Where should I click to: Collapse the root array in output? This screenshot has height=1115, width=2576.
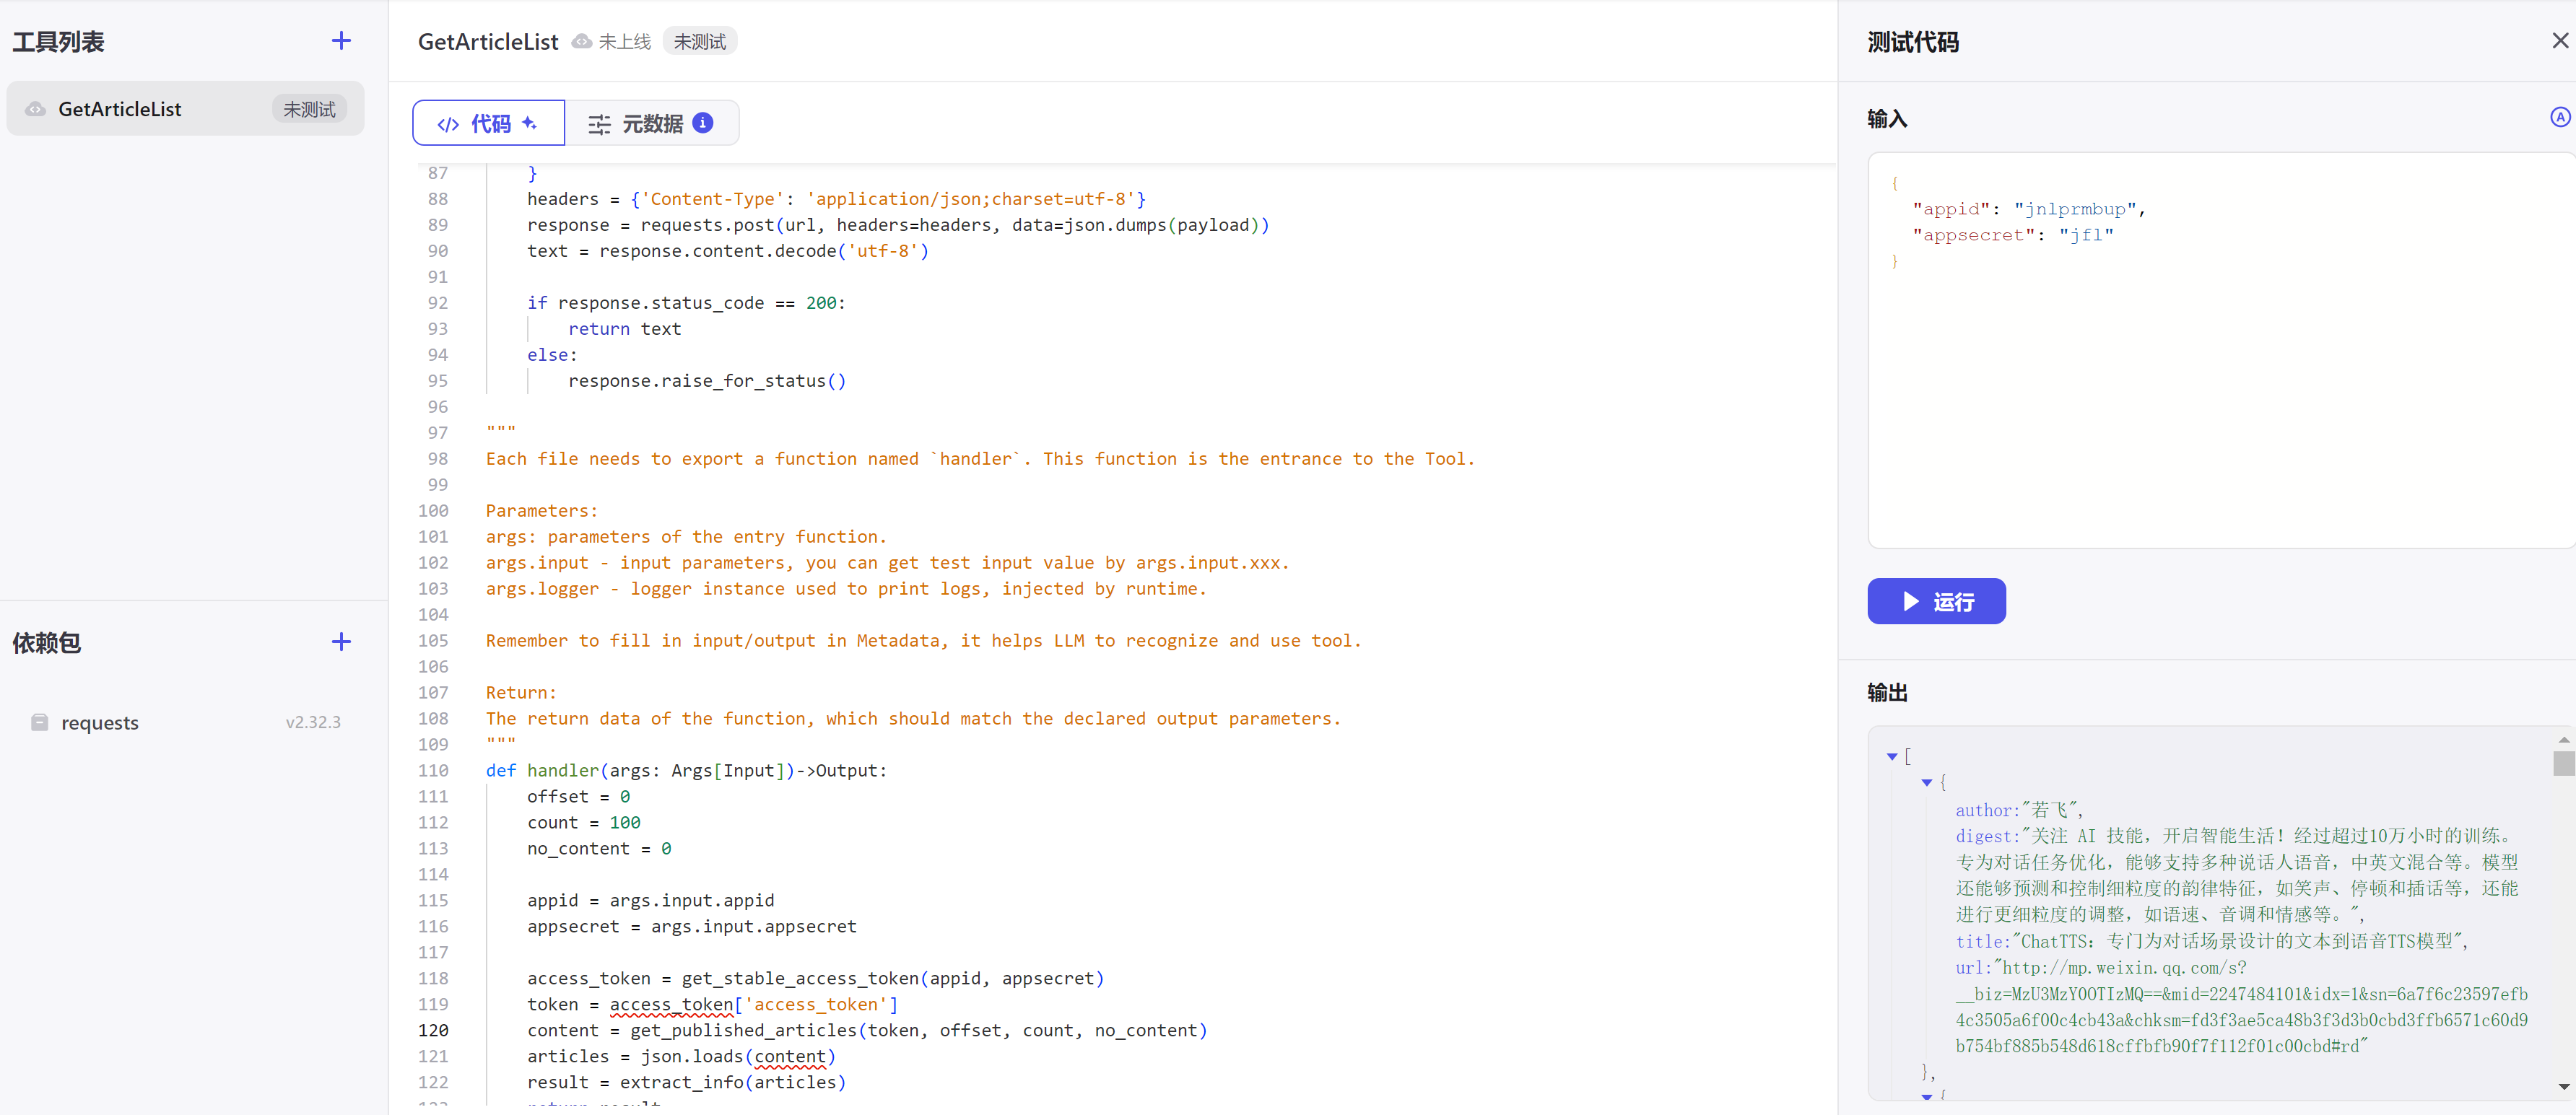(1892, 757)
